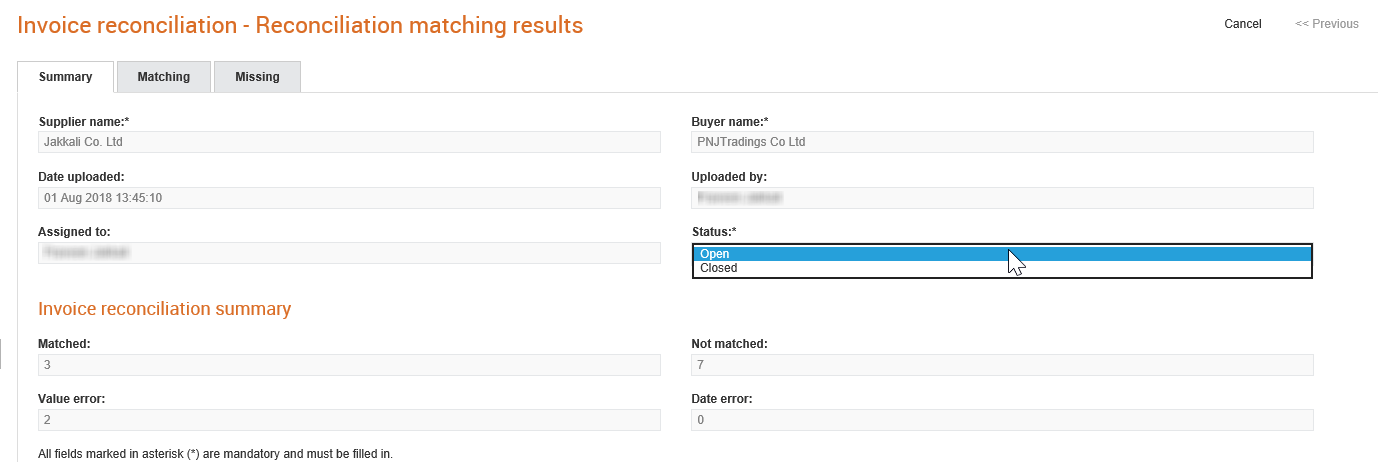Click the Supplier name field

coord(349,142)
